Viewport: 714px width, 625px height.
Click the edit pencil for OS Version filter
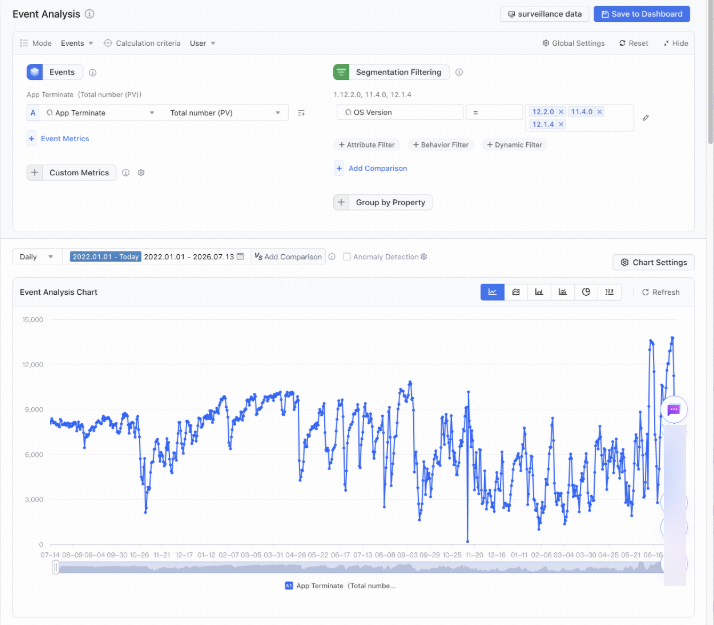pyautogui.click(x=645, y=118)
